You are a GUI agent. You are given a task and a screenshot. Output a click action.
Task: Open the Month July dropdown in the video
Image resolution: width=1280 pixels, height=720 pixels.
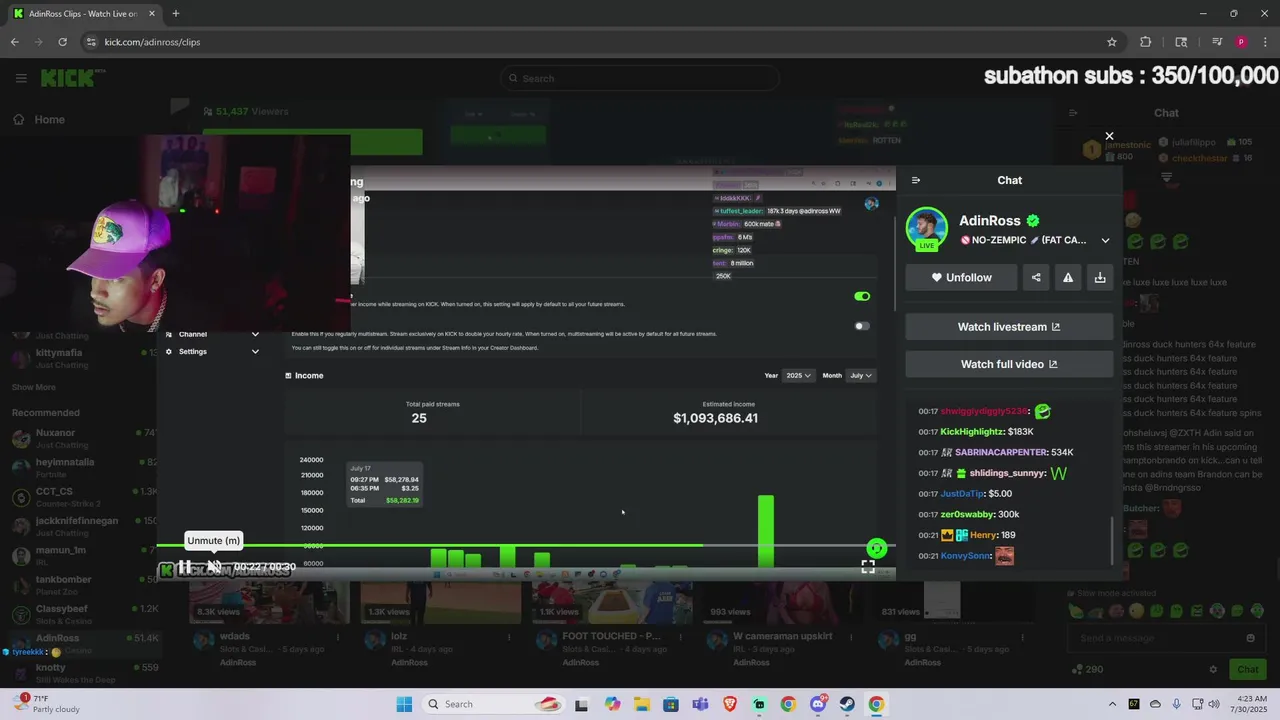click(860, 376)
